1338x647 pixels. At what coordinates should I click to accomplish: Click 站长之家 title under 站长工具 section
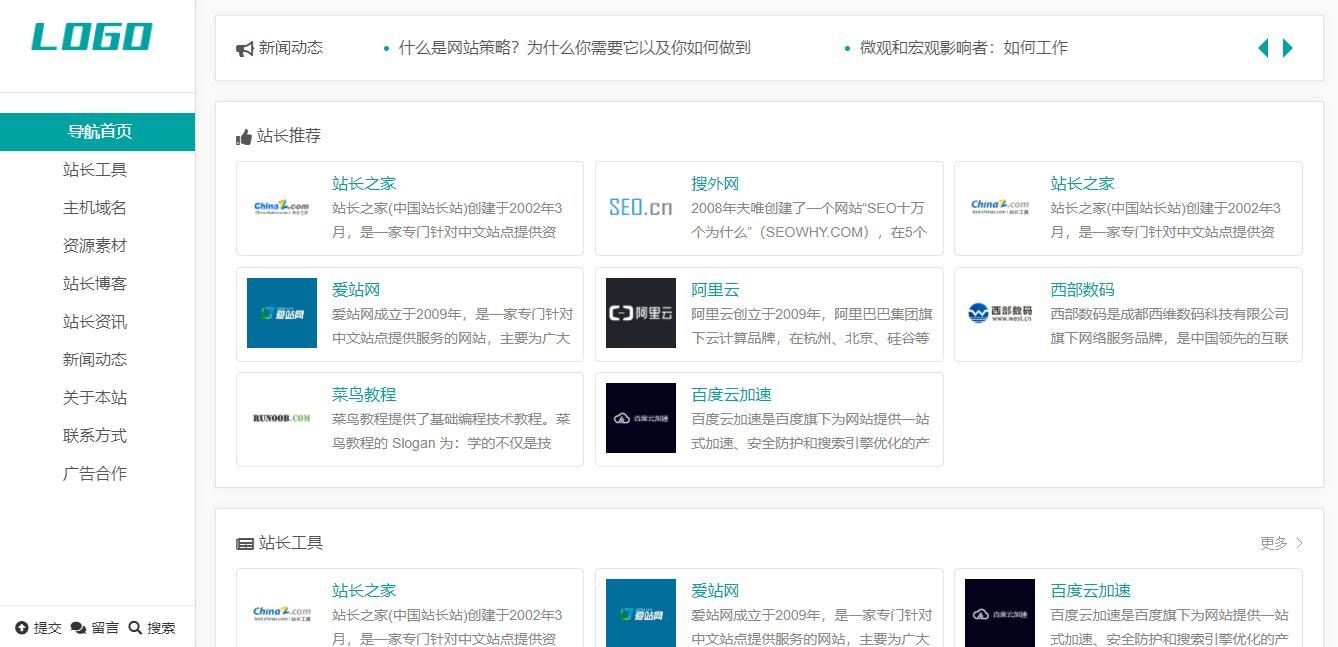click(x=364, y=591)
